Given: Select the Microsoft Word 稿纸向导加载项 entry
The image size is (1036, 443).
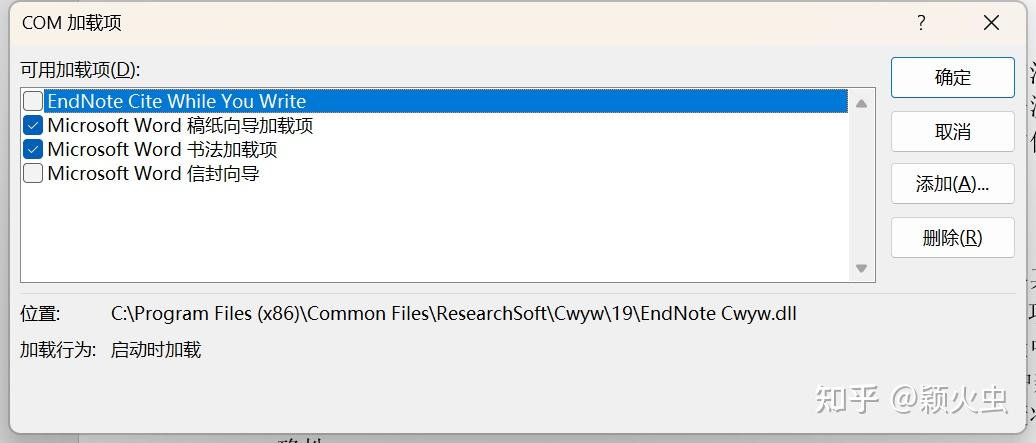Looking at the screenshot, I should (x=180, y=126).
